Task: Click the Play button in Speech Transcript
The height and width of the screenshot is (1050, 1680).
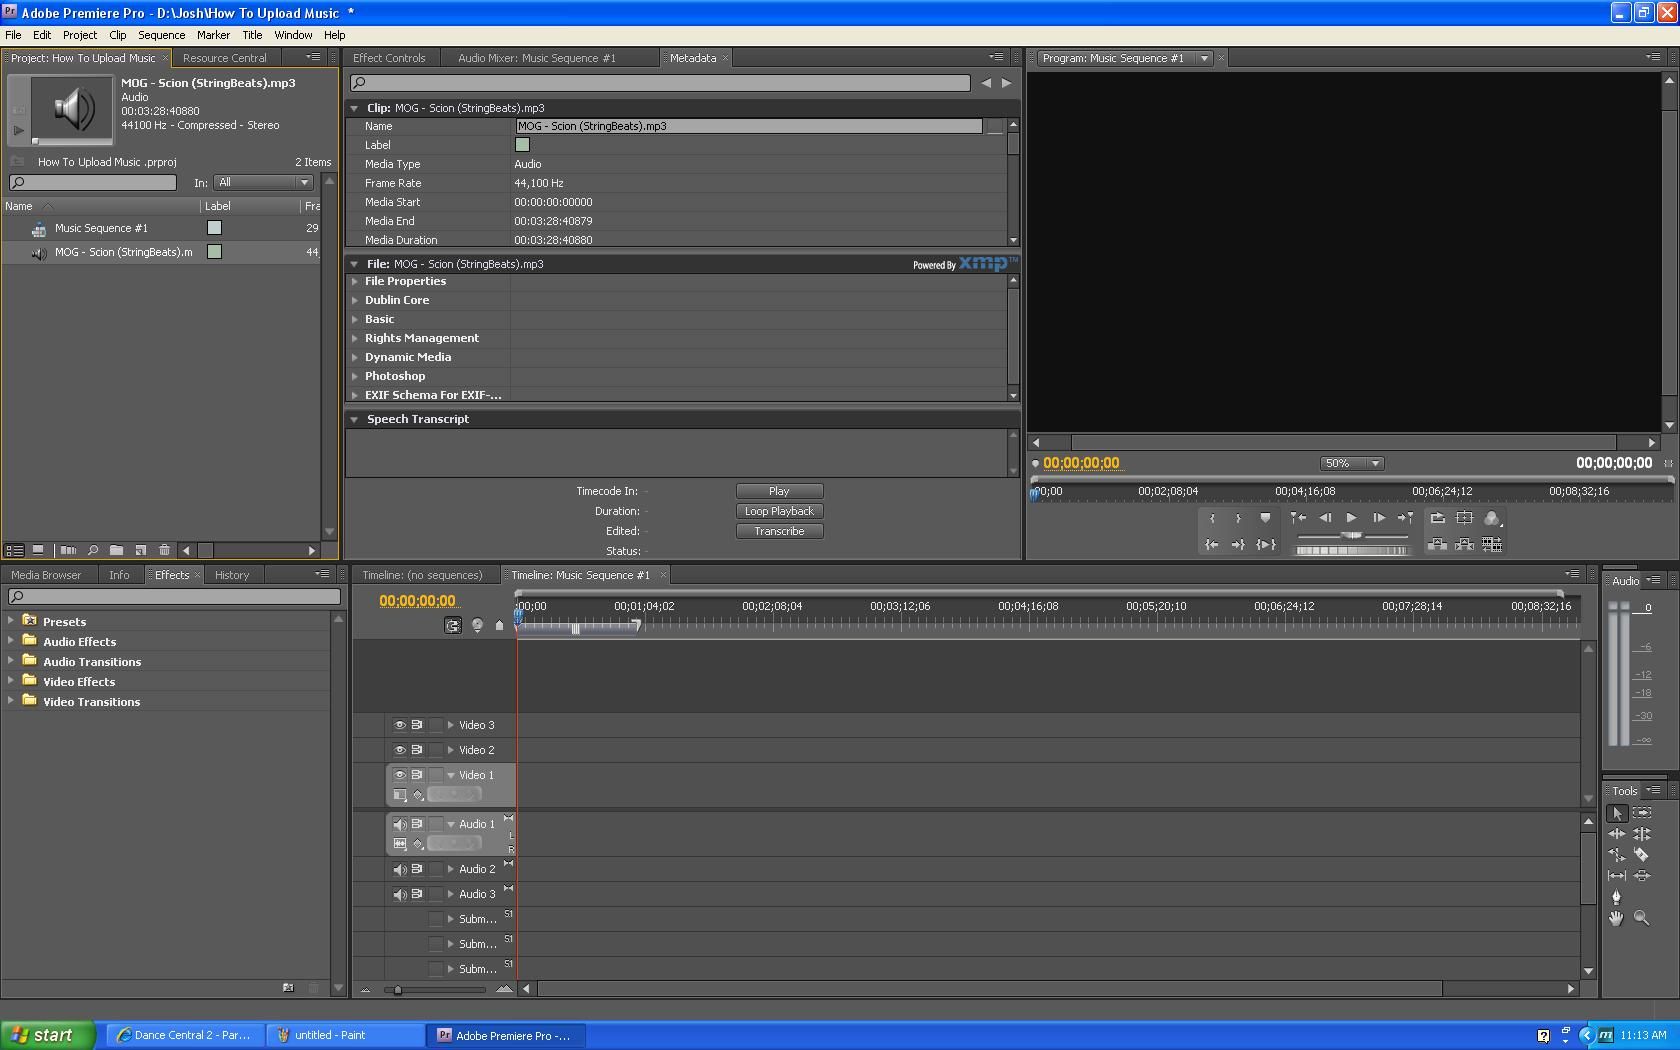Action: pyautogui.click(x=779, y=491)
